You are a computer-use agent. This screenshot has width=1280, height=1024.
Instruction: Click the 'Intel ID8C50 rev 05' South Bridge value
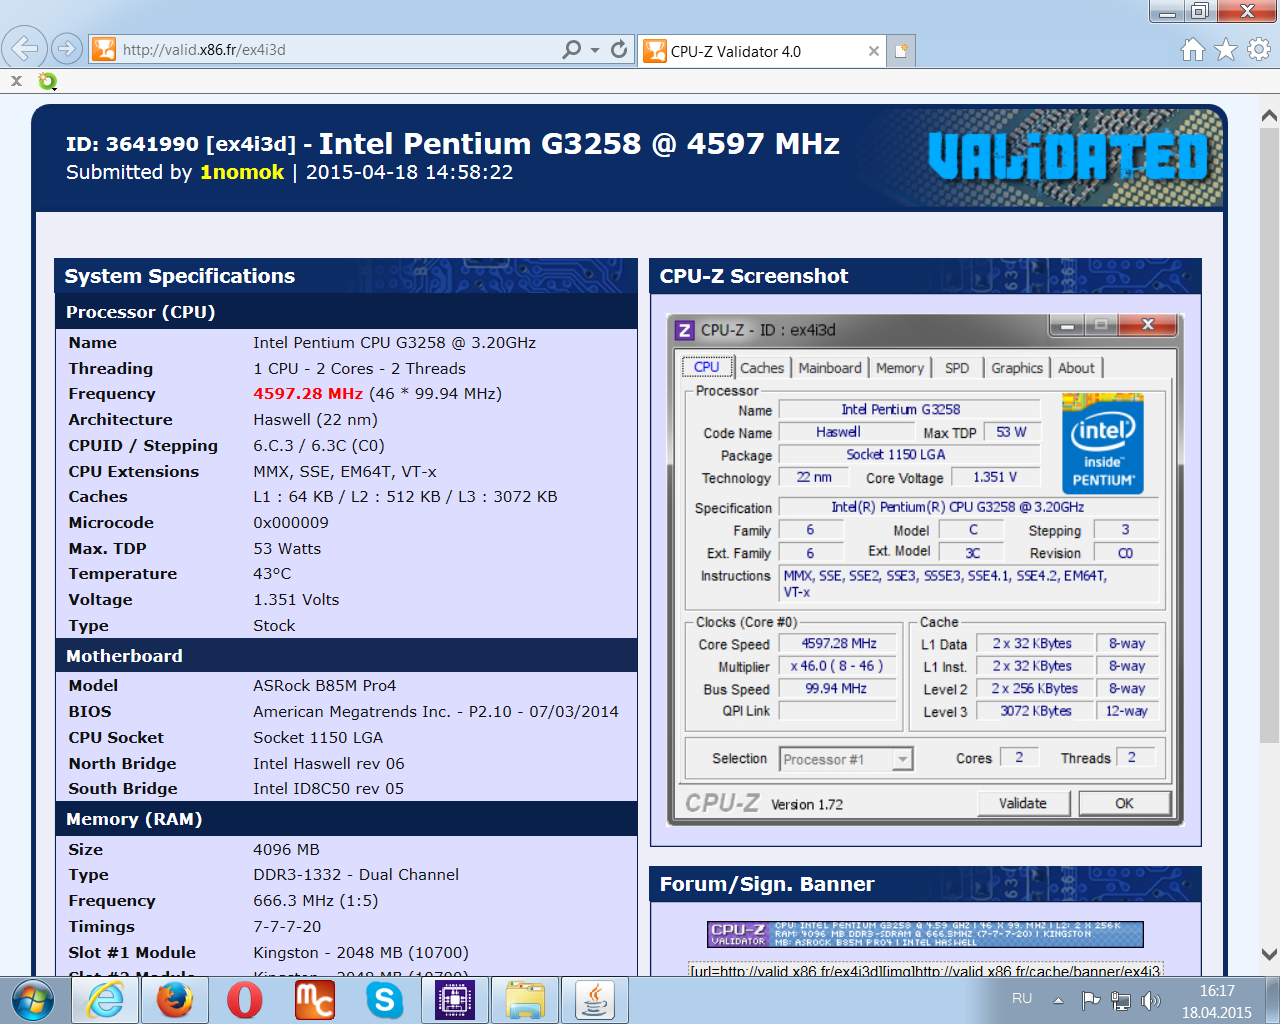pyautogui.click(x=329, y=789)
